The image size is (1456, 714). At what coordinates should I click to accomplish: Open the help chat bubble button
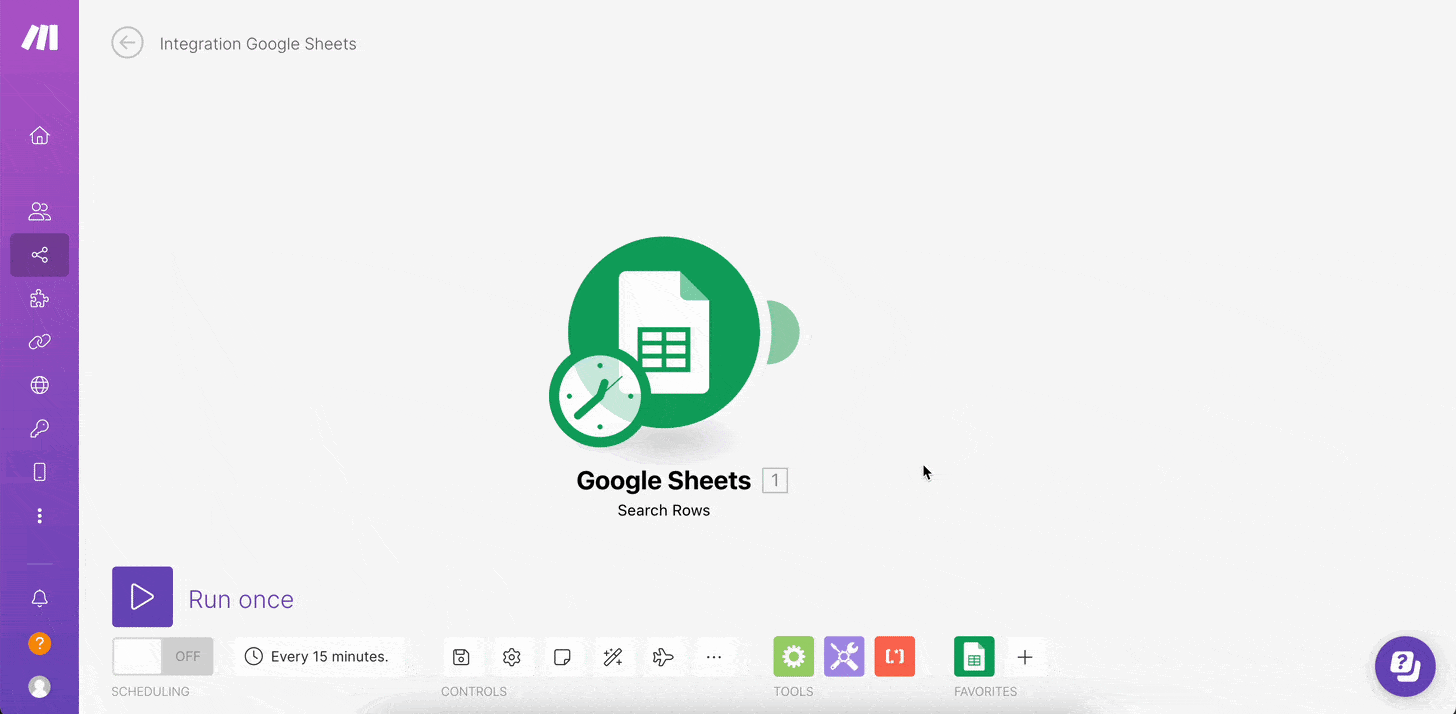point(1405,666)
